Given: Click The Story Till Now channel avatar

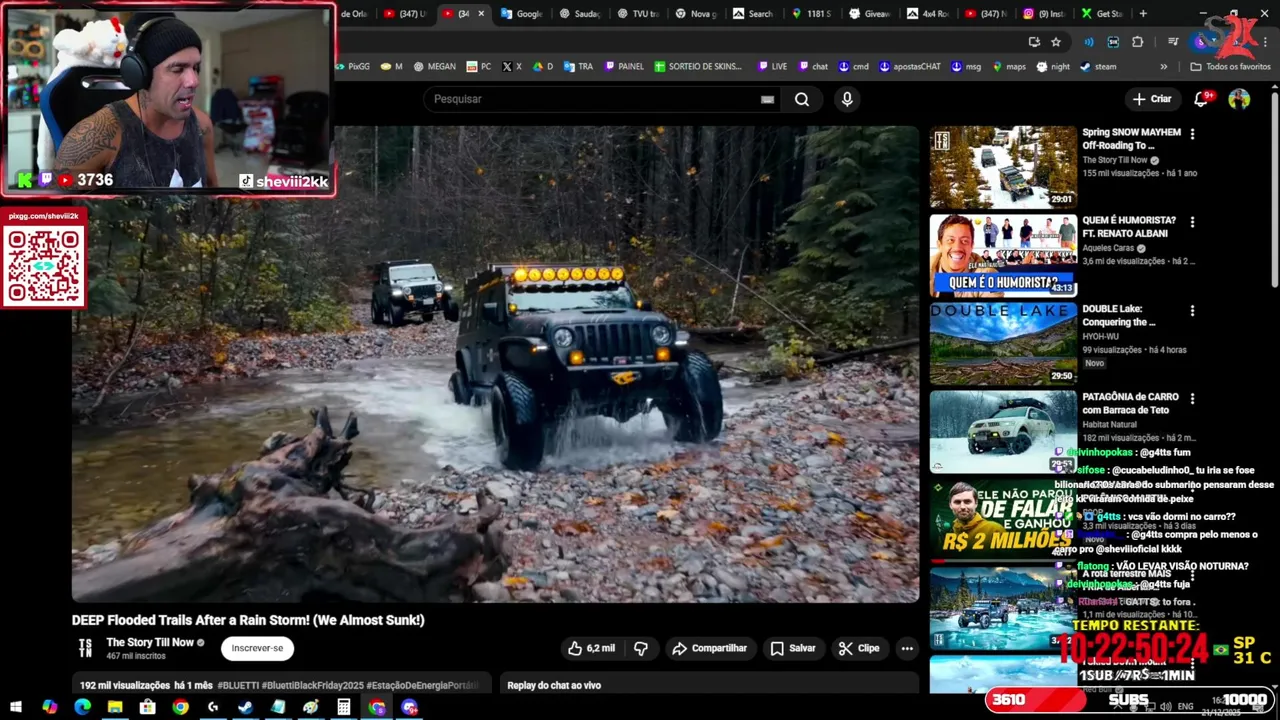Looking at the screenshot, I should pyautogui.click(x=86, y=648).
